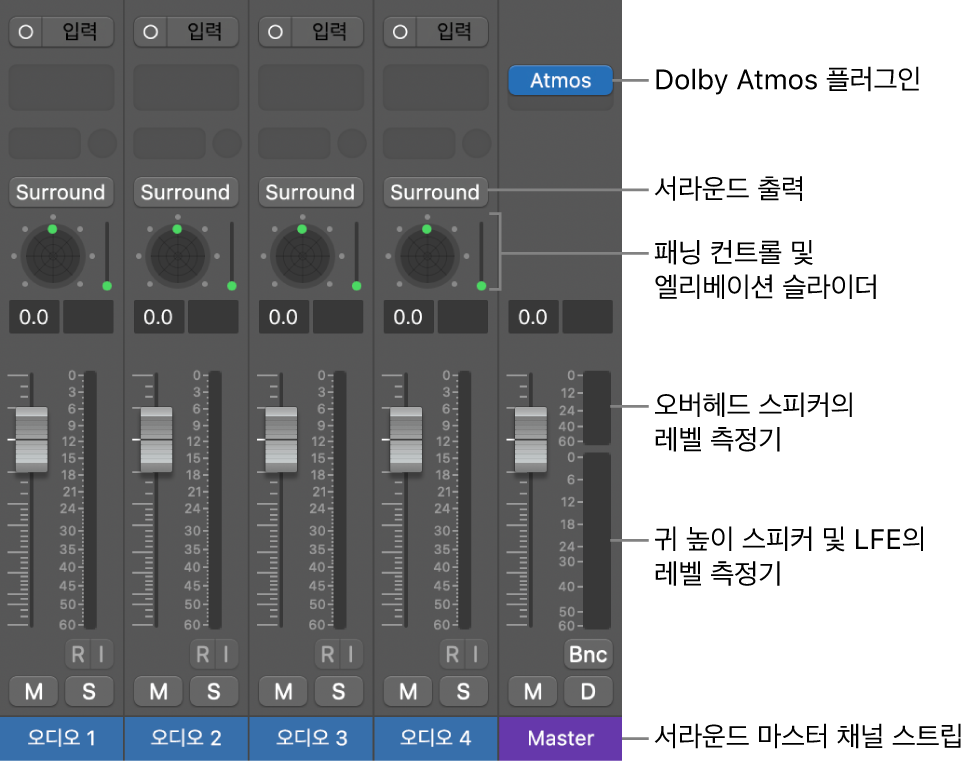The height and width of the screenshot is (761, 971).
Task: Toggle input format circle on 오디오 3
Action: click(x=275, y=32)
